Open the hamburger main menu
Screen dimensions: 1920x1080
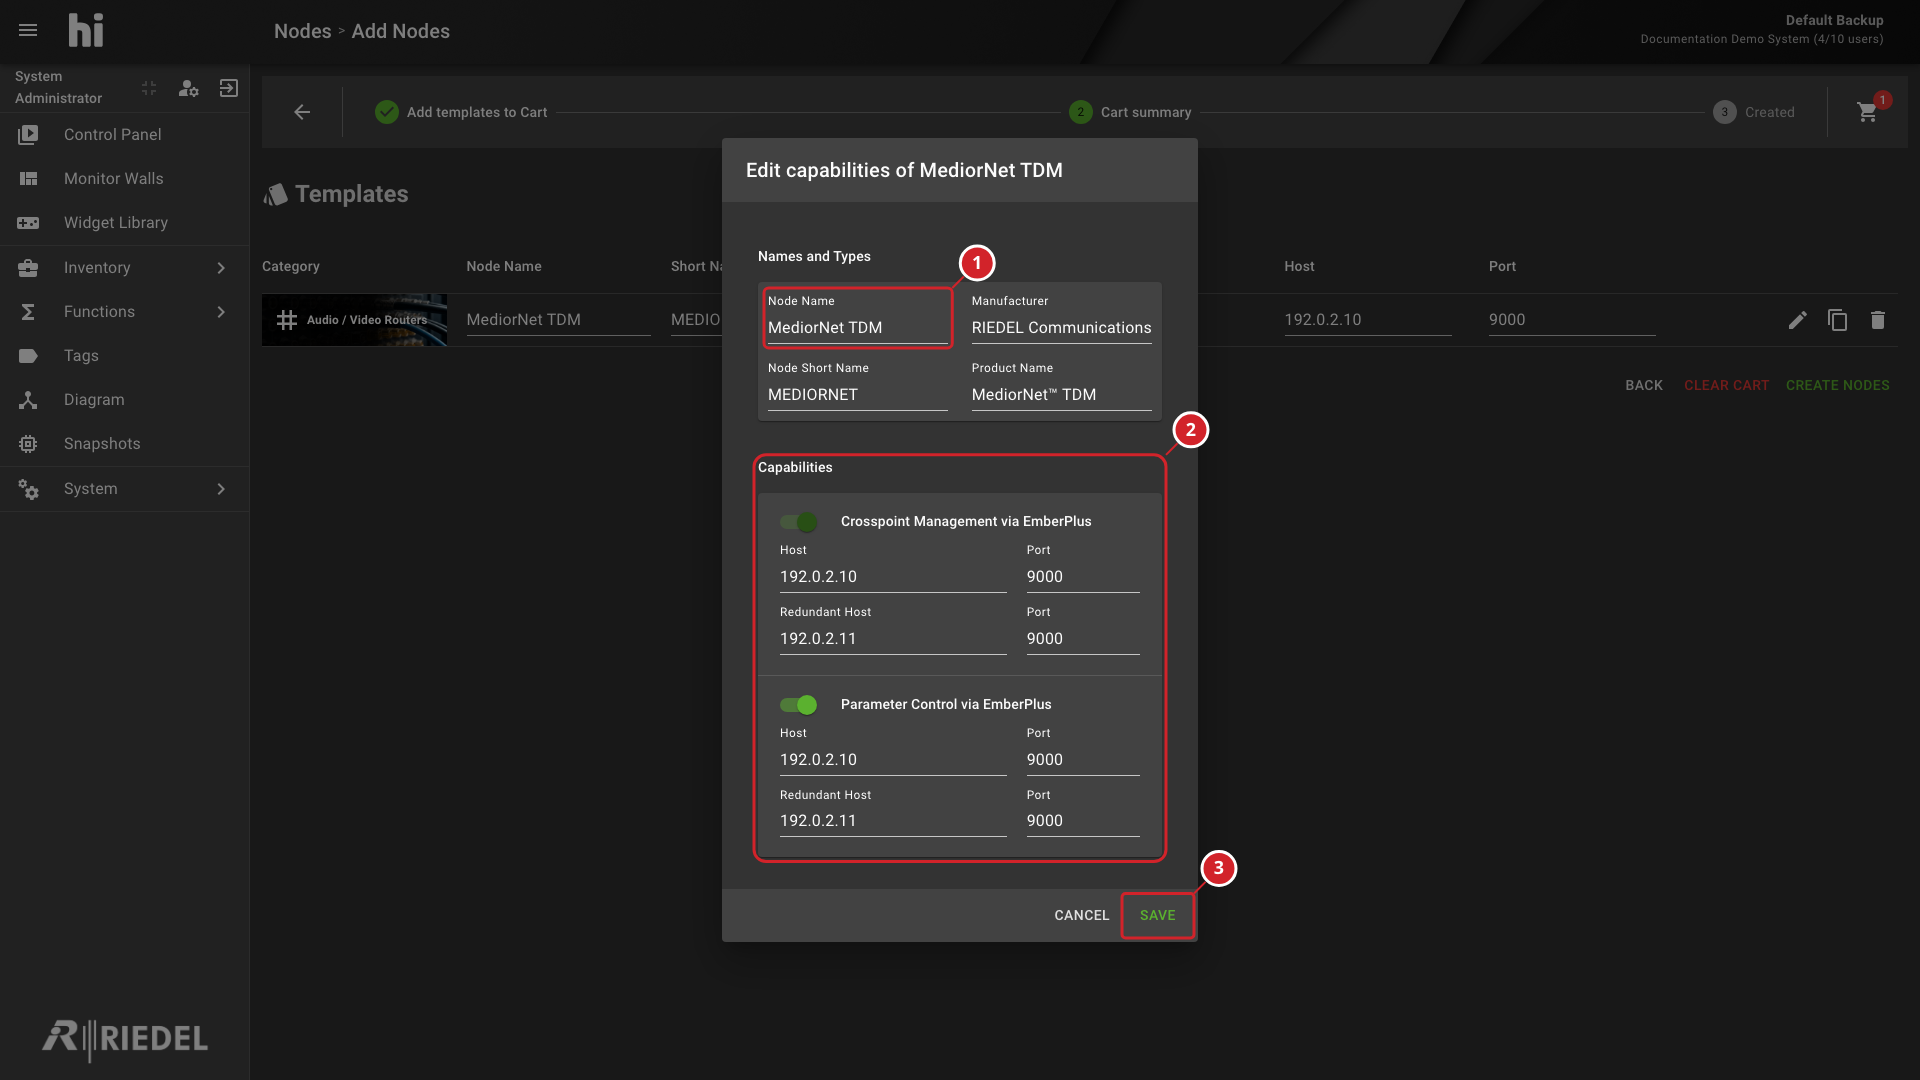point(28,30)
